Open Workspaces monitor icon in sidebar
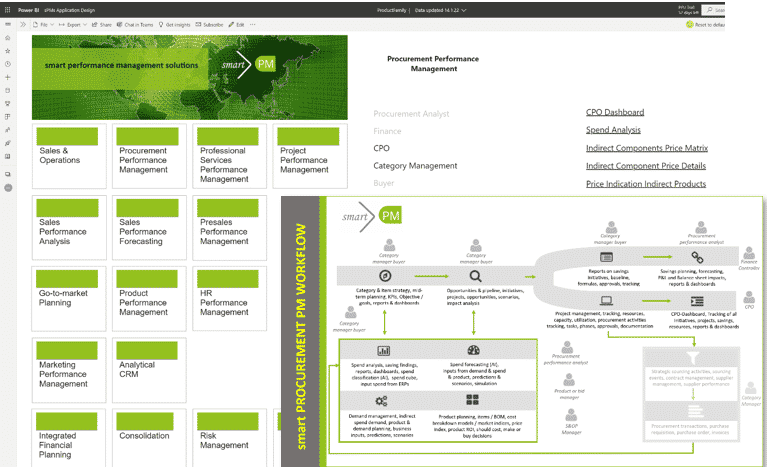This screenshot has height=467, width=767. click(x=8, y=174)
